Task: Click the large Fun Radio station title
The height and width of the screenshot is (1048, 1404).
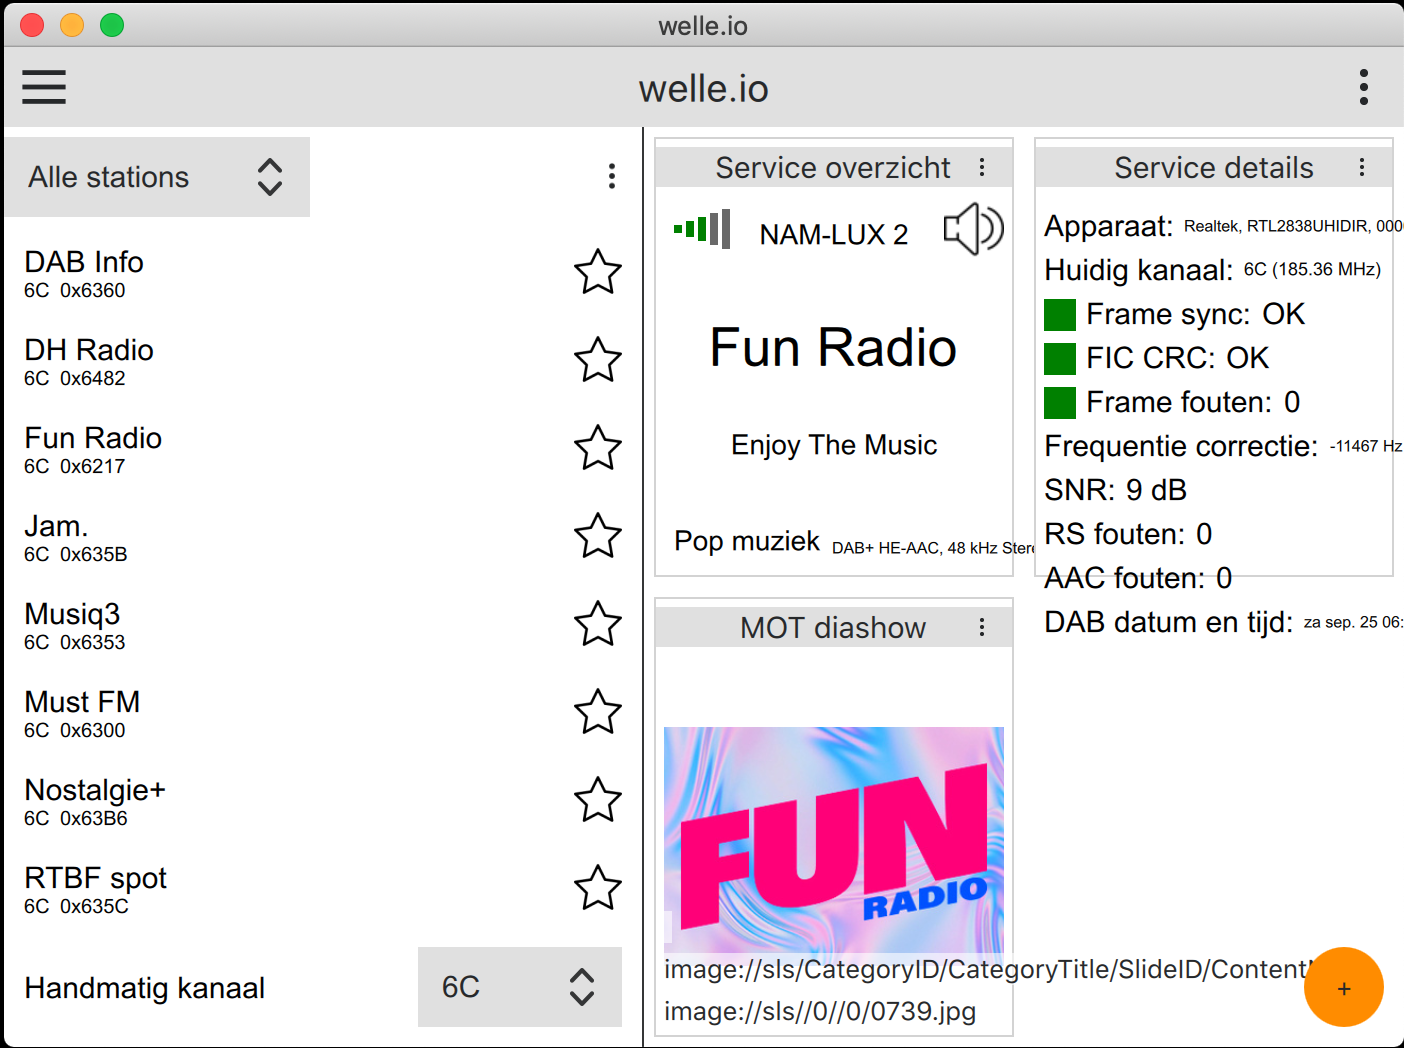Action: [x=833, y=347]
